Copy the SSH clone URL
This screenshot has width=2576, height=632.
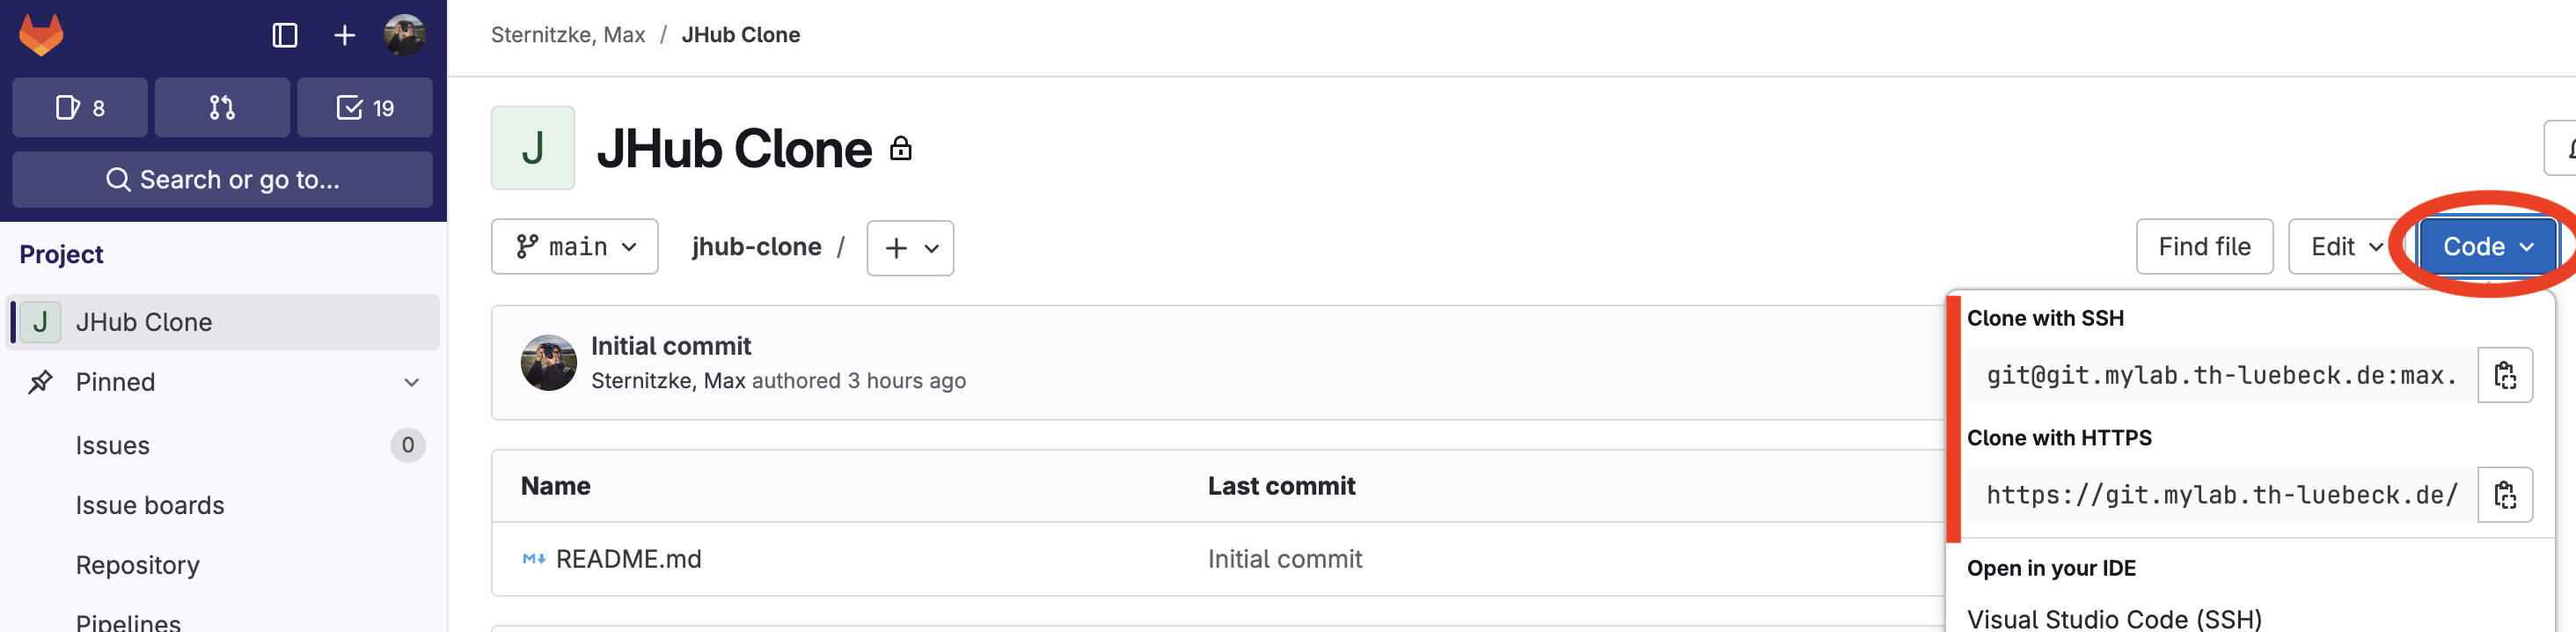pyautogui.click(x=2504, y=376)
